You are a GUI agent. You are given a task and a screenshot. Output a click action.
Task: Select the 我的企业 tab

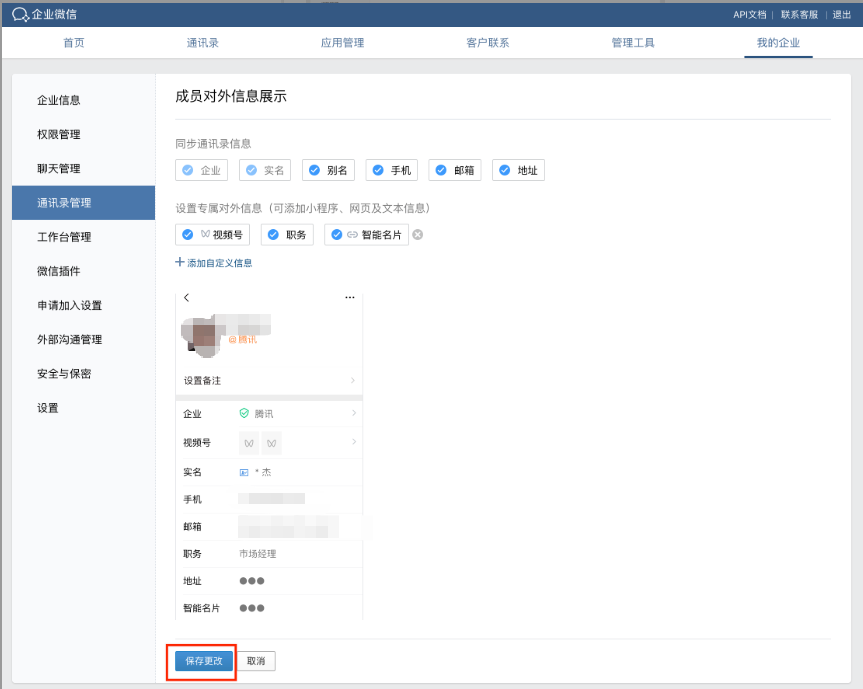pyautogui.click(x=778, y=42)
